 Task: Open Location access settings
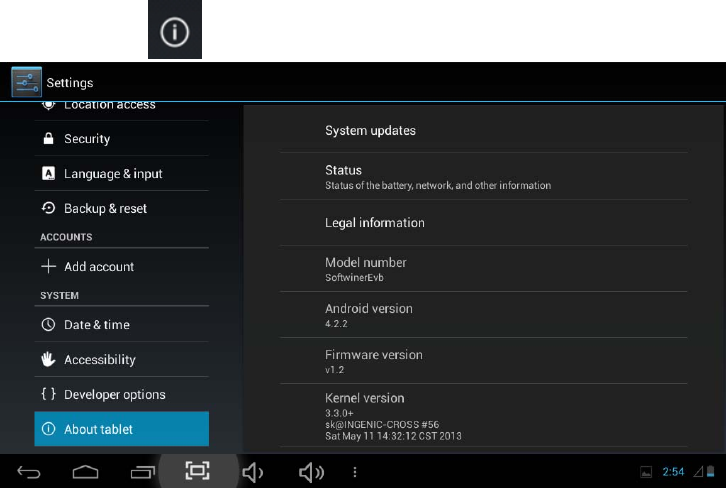pos(121,111)
